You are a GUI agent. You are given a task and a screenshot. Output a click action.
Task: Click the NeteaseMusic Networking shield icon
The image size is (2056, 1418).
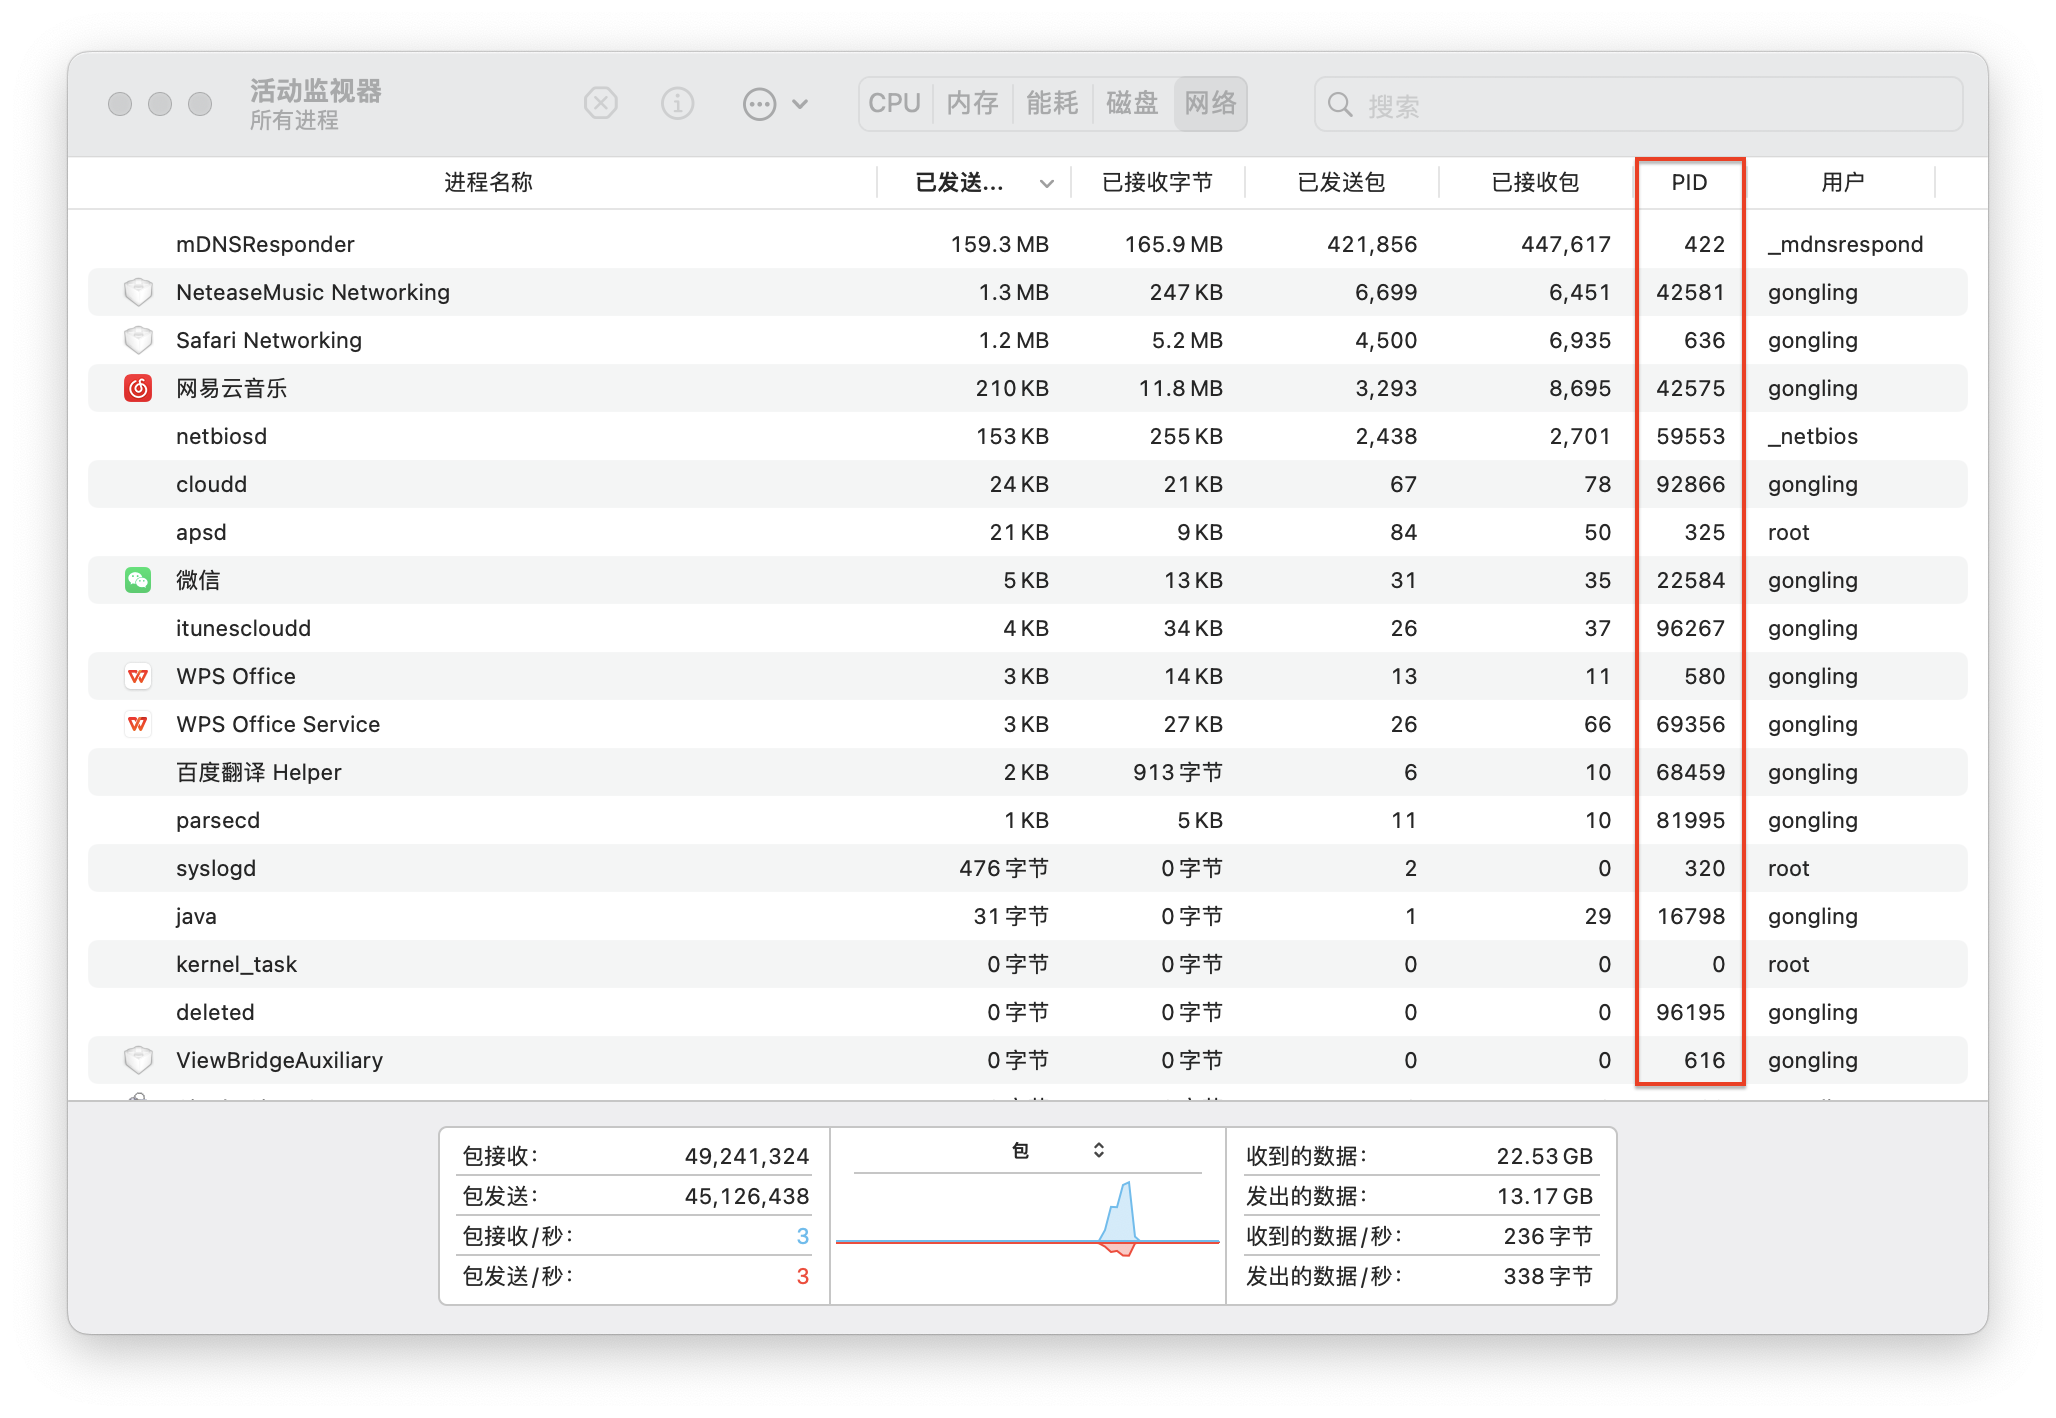(138, 291)
